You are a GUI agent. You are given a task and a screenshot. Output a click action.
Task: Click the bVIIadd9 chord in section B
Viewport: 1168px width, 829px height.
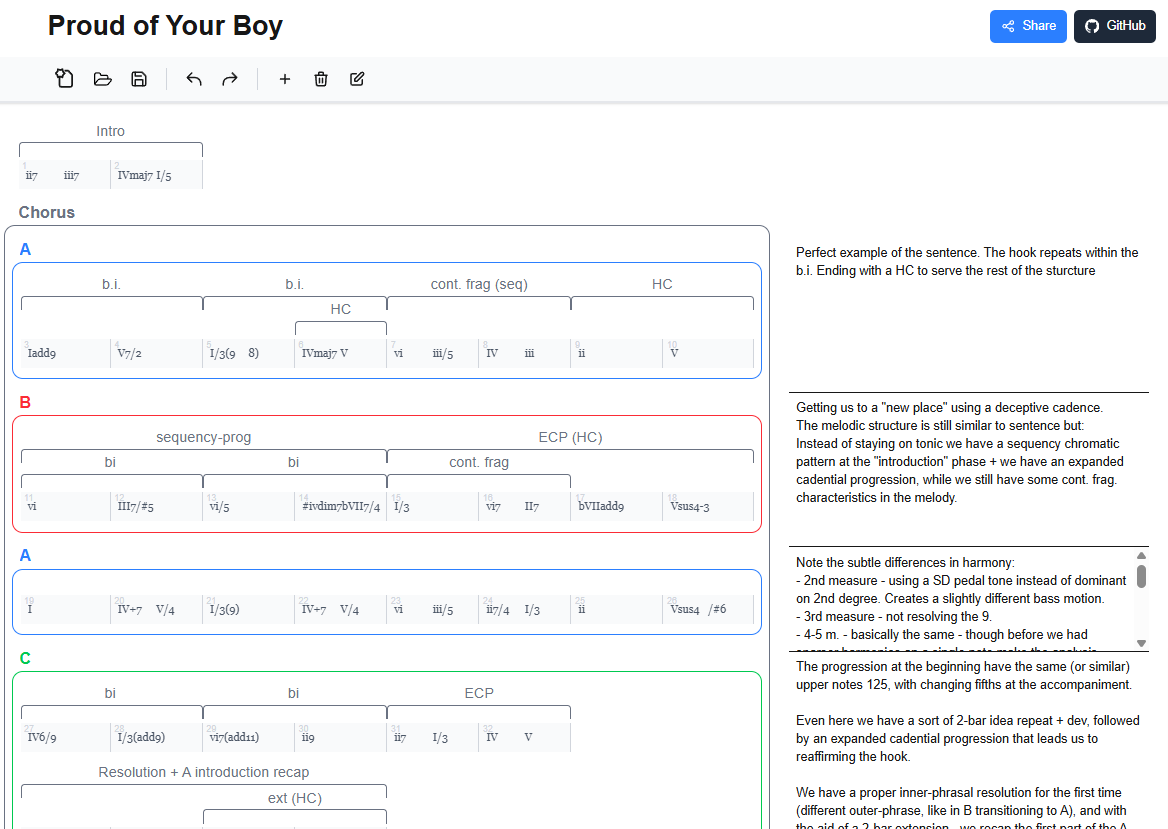601,507
